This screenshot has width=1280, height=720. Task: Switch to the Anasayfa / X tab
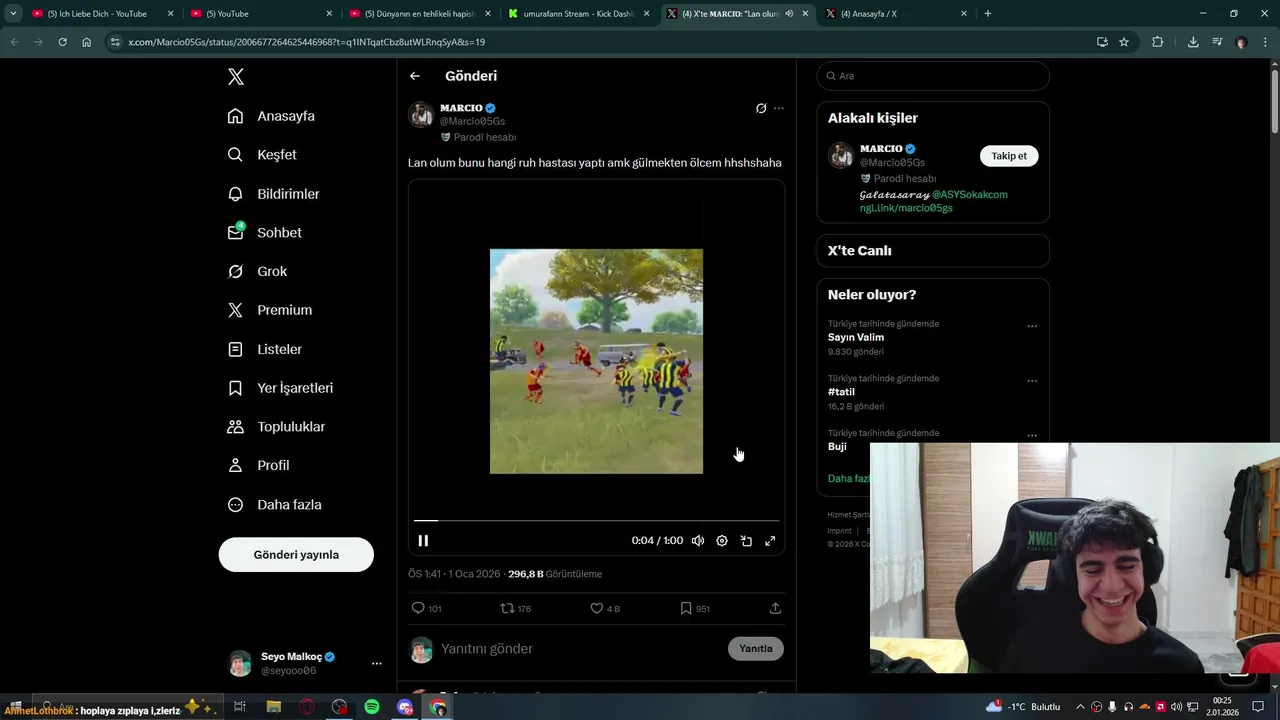pyautogui.click(x=895, y=14)
